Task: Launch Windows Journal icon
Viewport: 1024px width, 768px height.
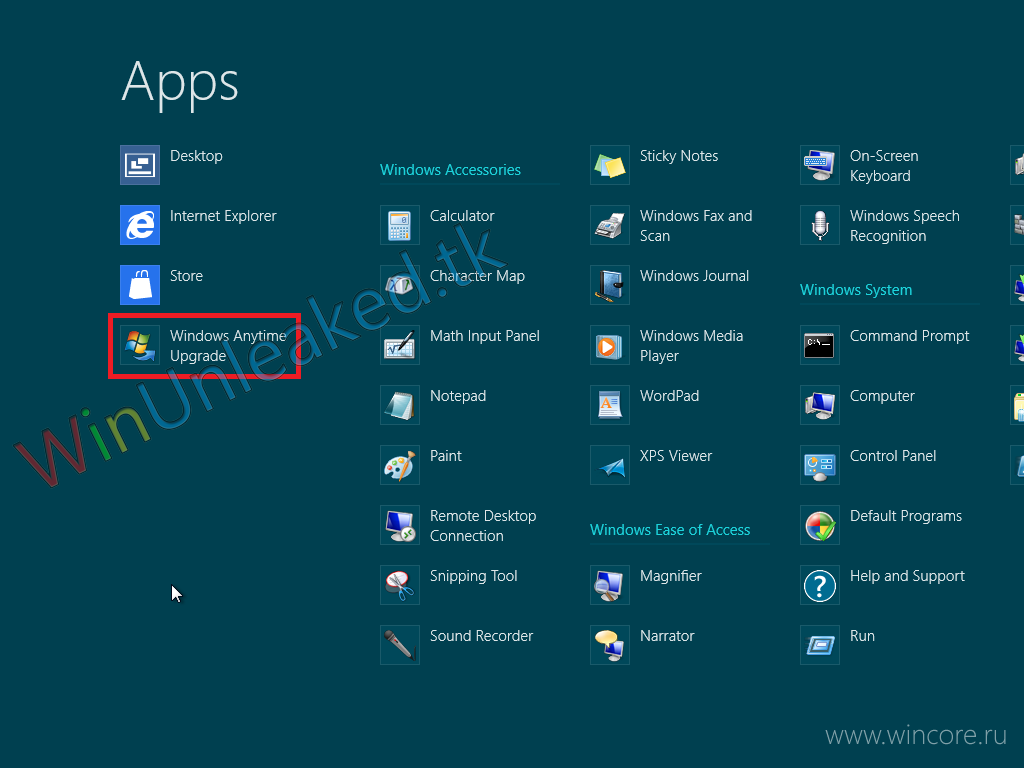Action: tap(610, 285)
